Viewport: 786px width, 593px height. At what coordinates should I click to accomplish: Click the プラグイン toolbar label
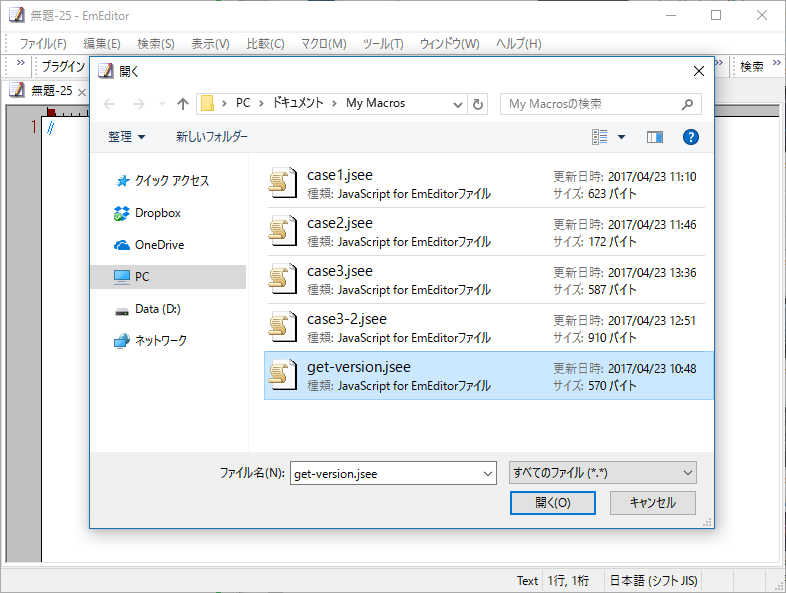coord(63,66)
